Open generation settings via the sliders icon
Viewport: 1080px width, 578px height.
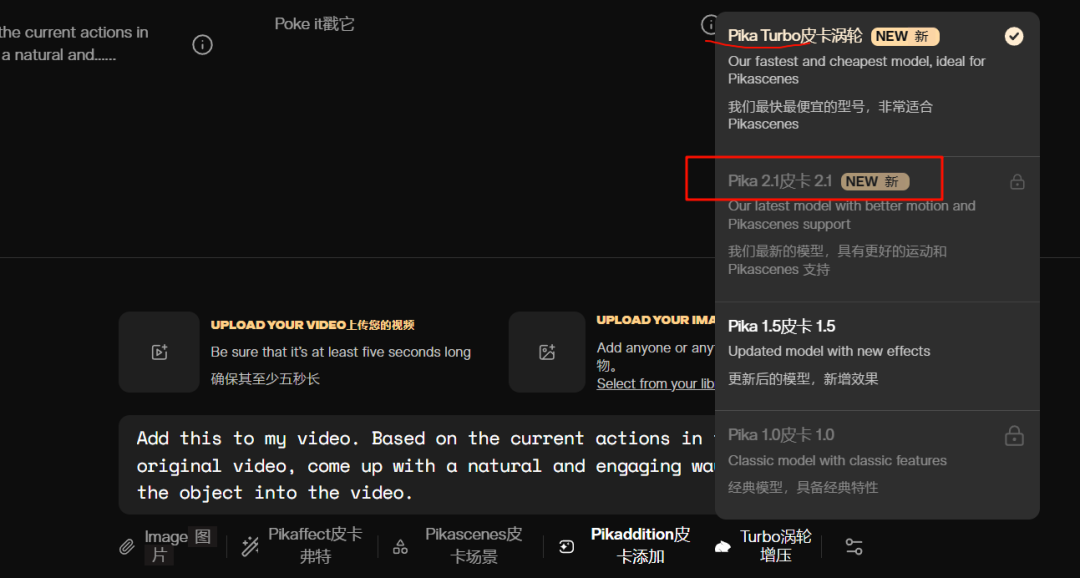(853, 547)
